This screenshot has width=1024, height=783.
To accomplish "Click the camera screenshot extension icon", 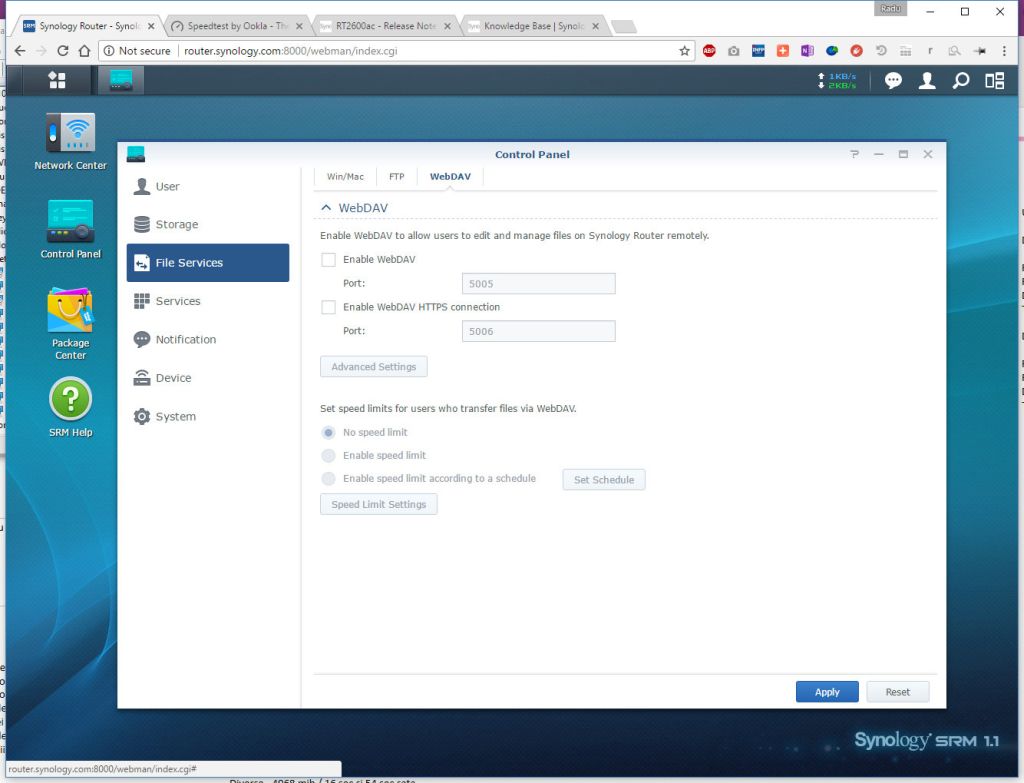I will (733, 51).
